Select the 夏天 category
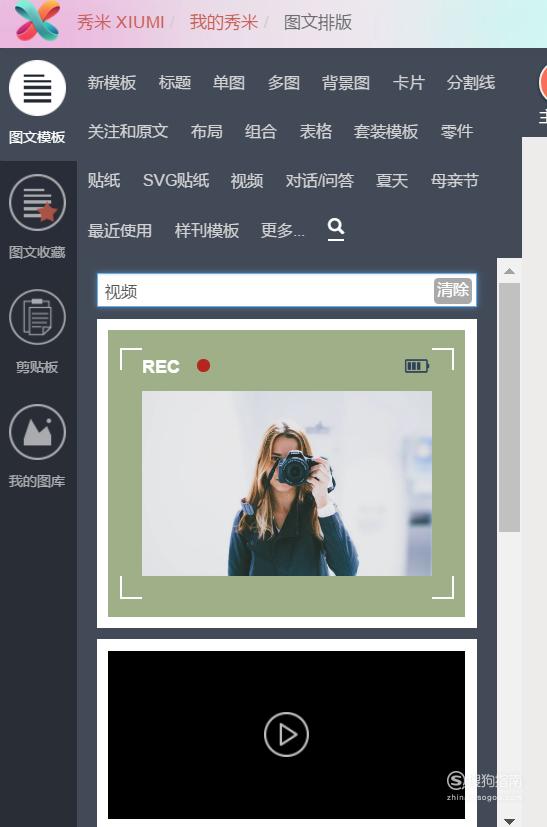Viewport: 547px width, 827px height. point(392,180)
